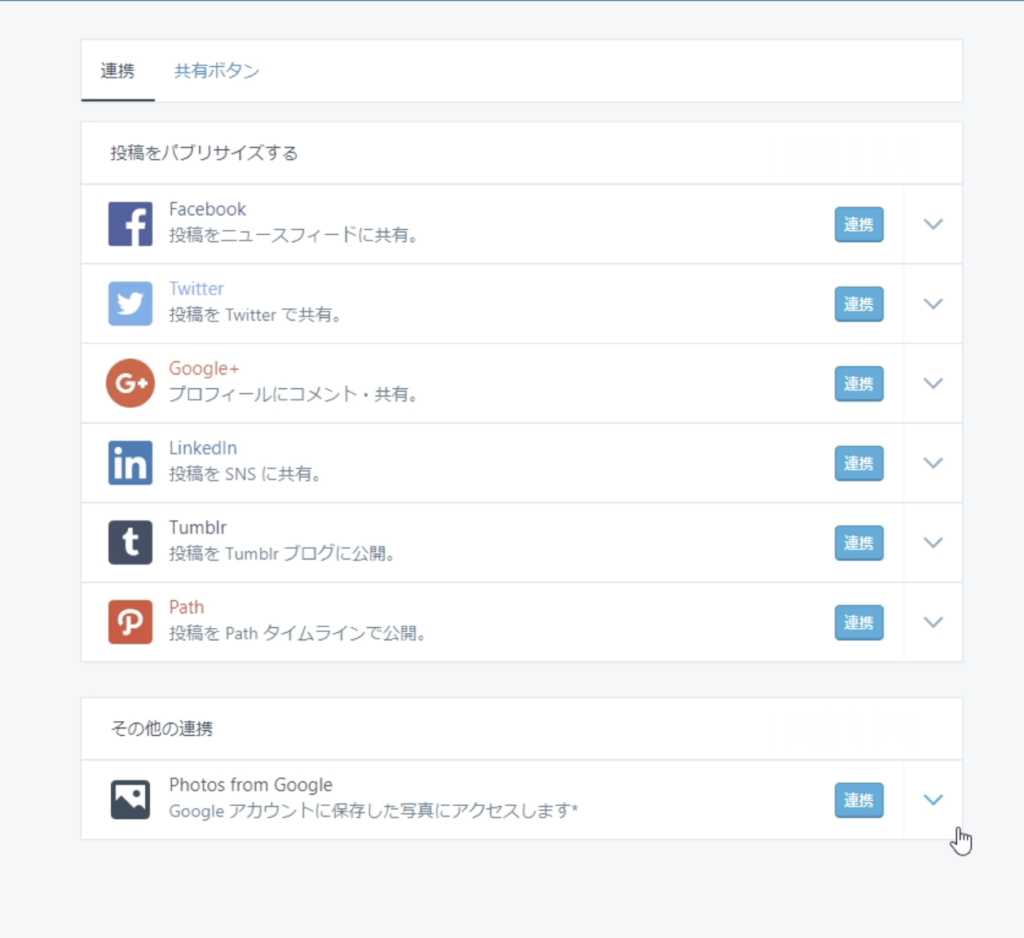1024x938 pixels.
Task: Click the Tumblr title text
Action: point(197,528)
